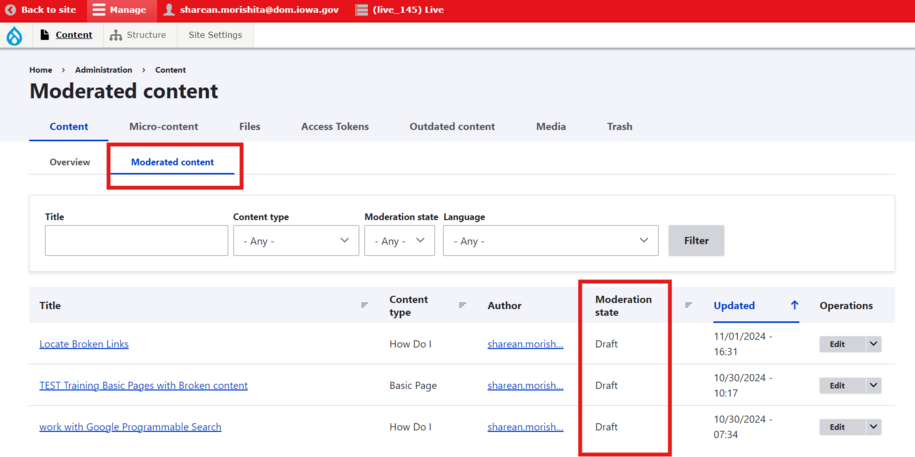Open the Moderation state dropdown

pyautogui.click(x=399, y=241)
